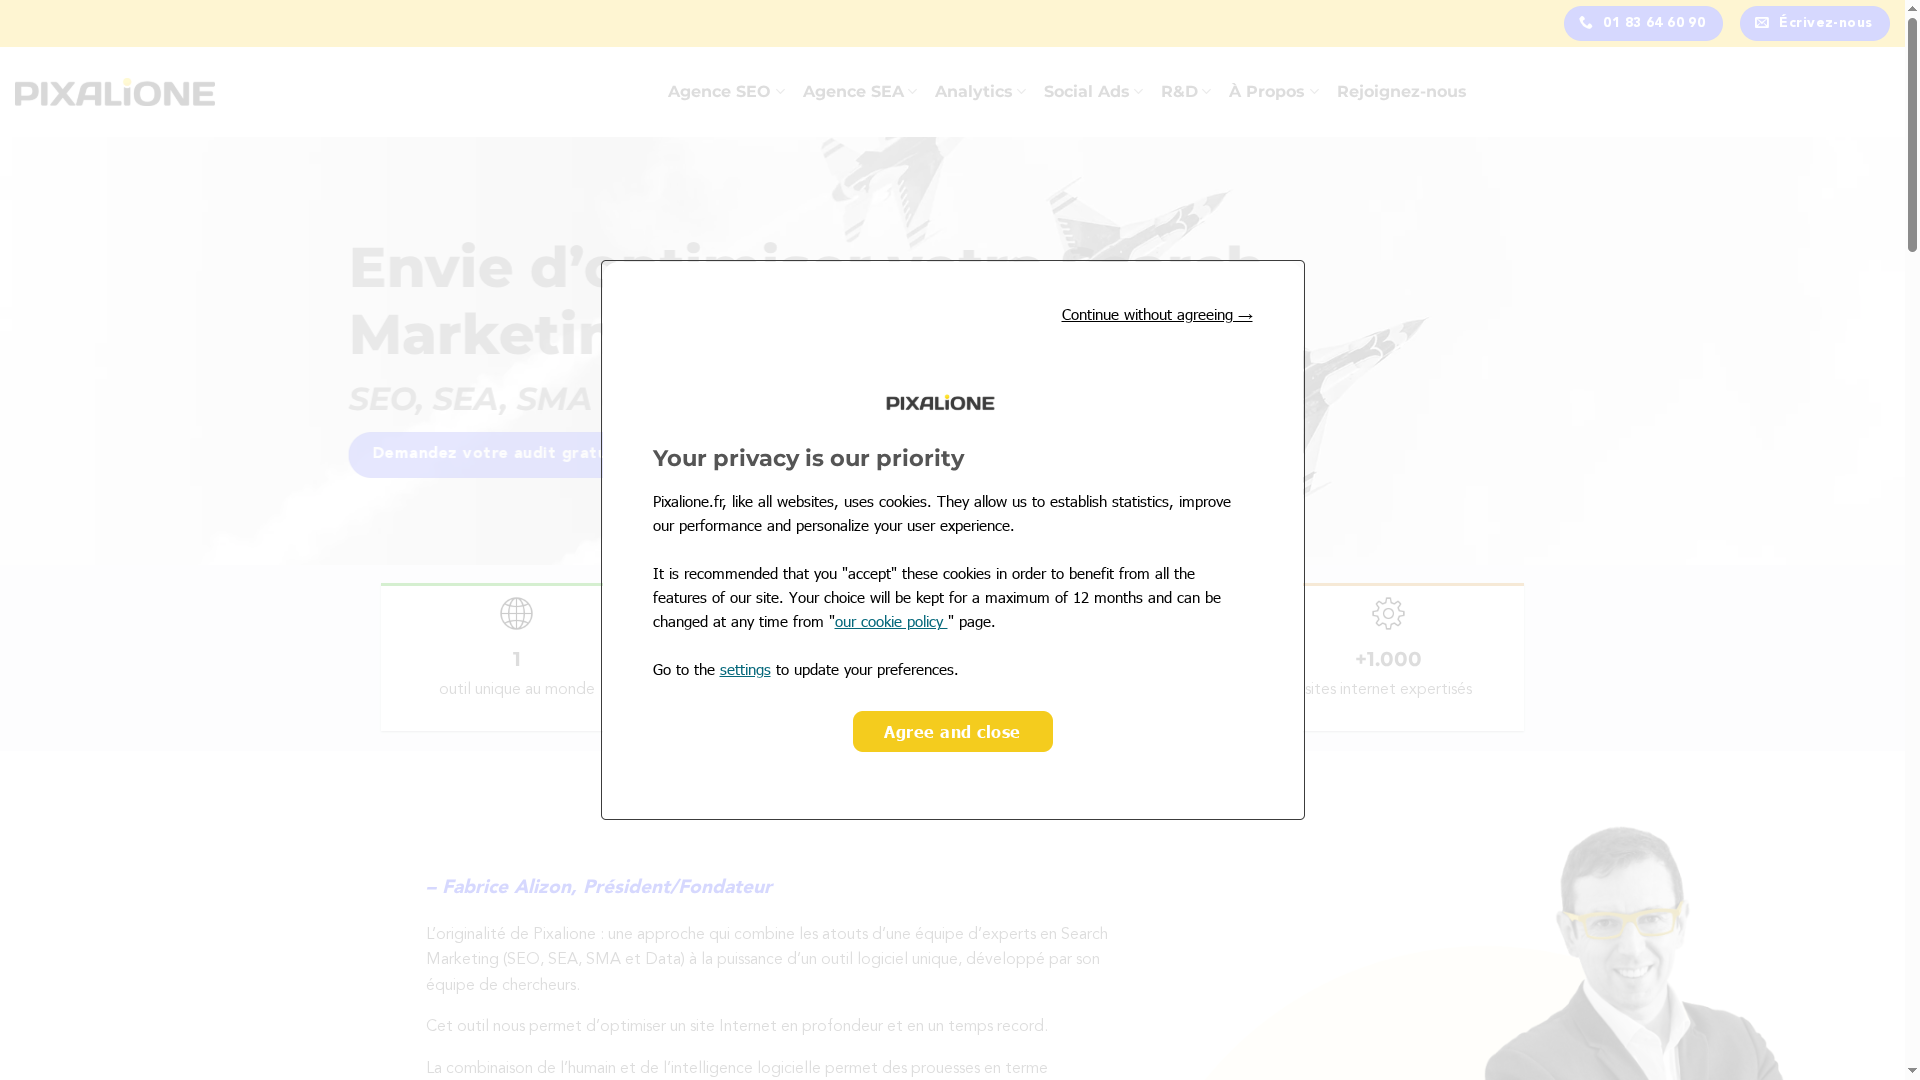The width and height of the screenshot is (1920, 1080).
Task: Open our cookie policy link
Action: pyautogui.click(x=890, y=621)
